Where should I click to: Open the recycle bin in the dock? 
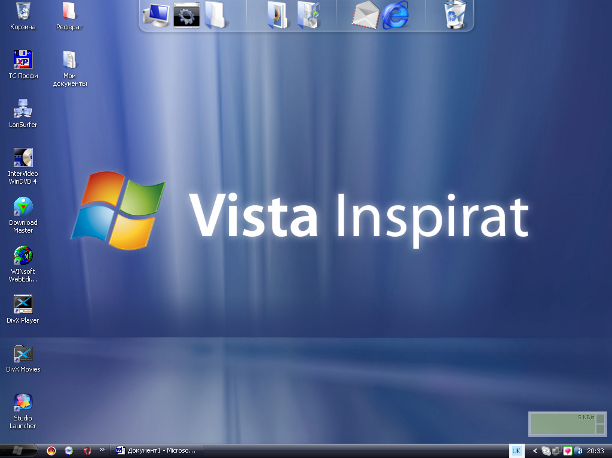pos(455,14)
